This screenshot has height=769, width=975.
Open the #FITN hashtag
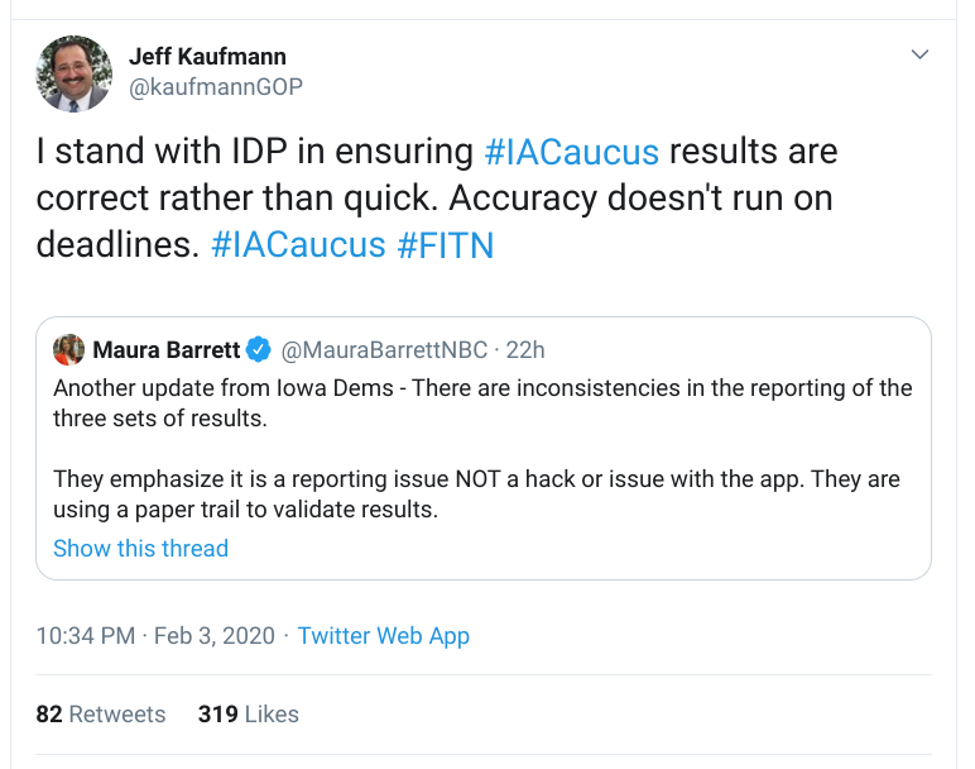[x=445, y=245]
